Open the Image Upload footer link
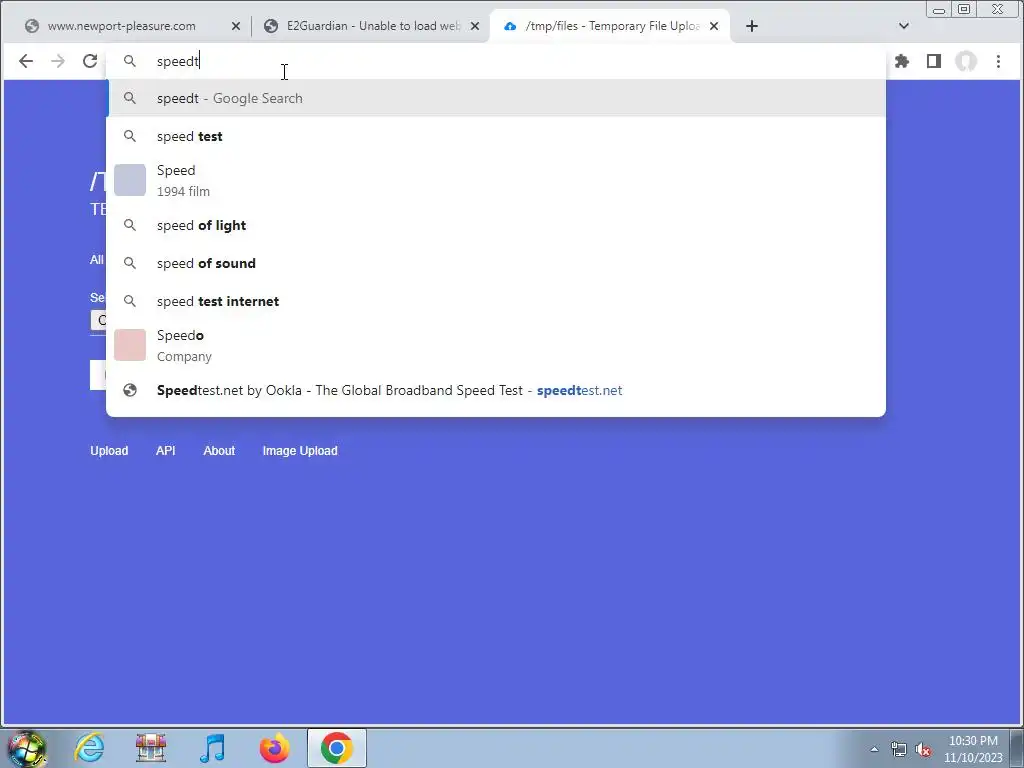 coord(300,451)
